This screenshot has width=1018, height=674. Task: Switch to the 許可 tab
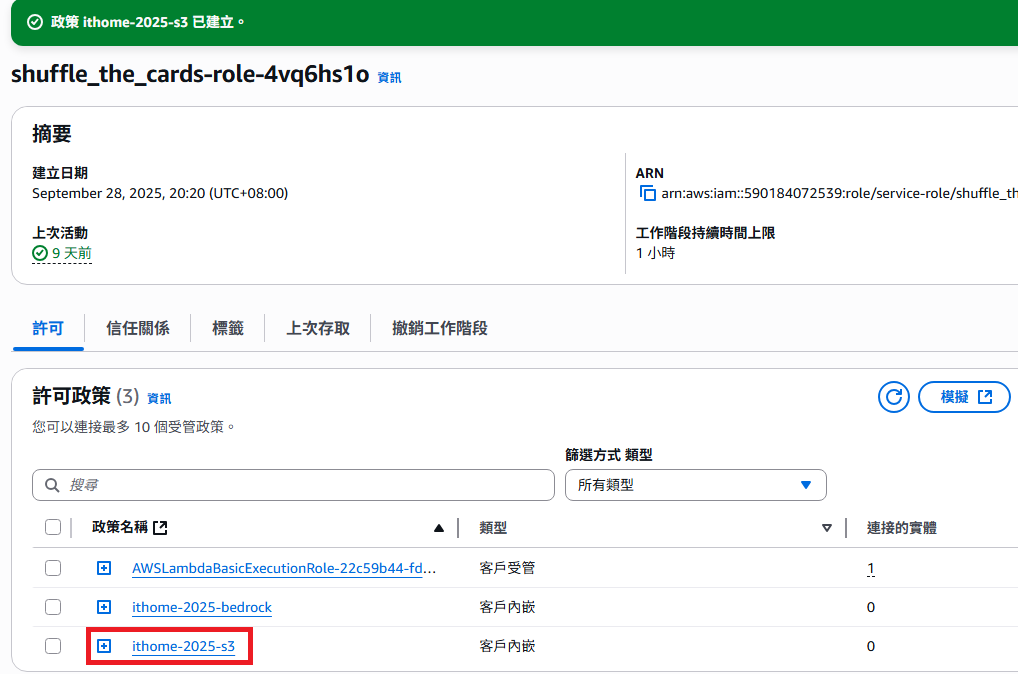pos(48,328)
